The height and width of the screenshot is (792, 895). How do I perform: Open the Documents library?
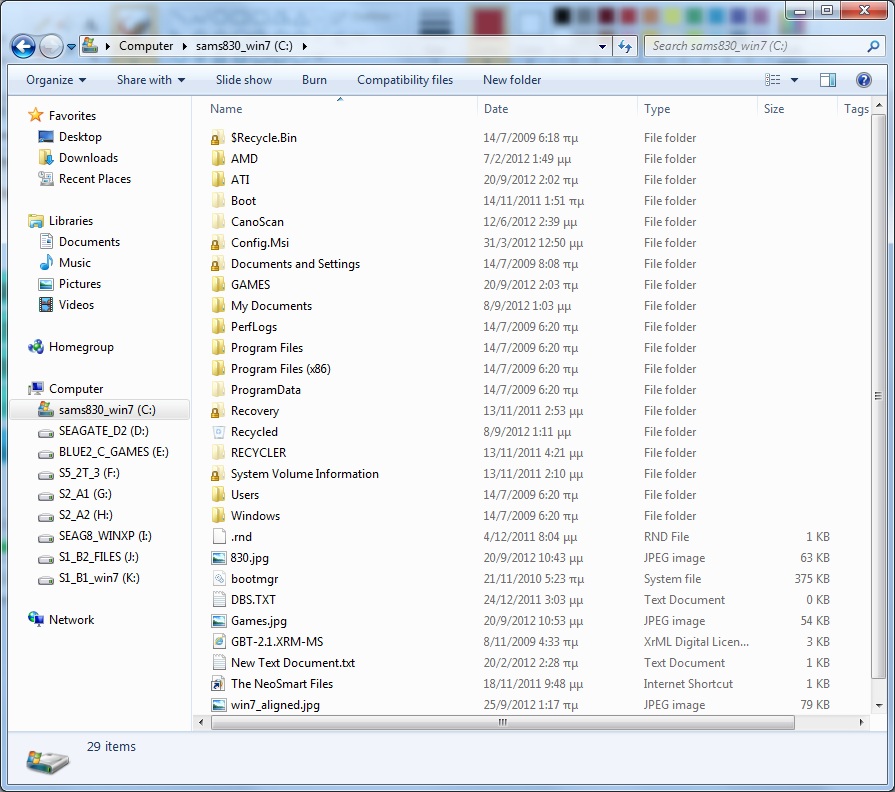[x=89, y=242]
